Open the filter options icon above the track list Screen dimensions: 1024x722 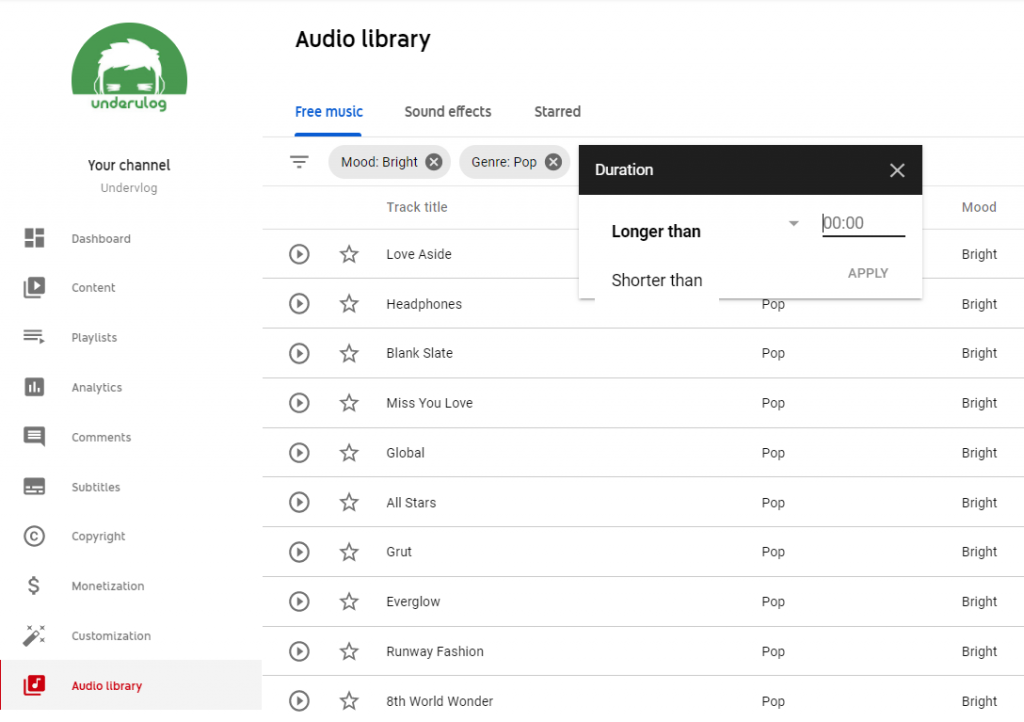[x=298, y=162]
